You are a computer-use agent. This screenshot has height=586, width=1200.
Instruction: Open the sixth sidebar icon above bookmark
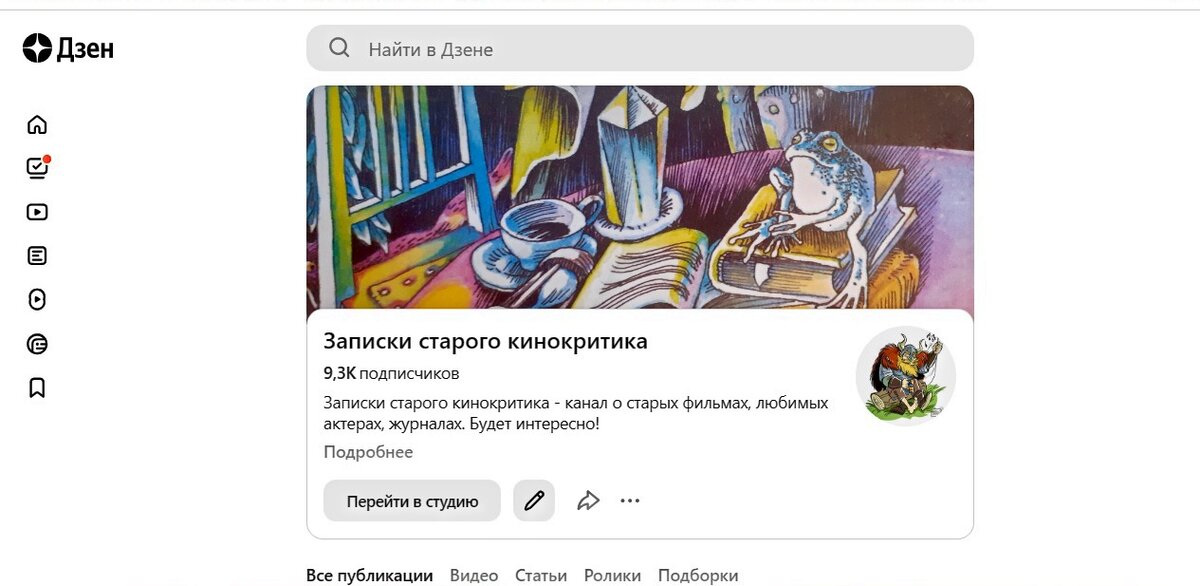click(x=37, y=345)
